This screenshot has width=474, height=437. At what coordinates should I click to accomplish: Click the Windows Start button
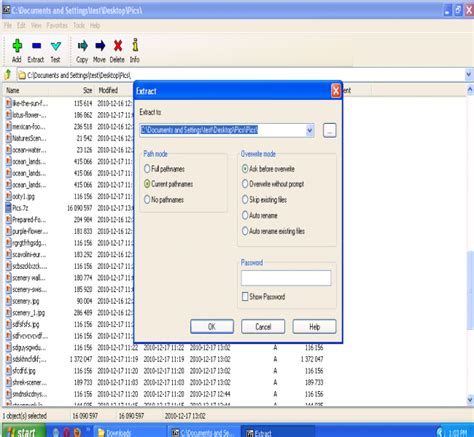(x=23, y=431)
